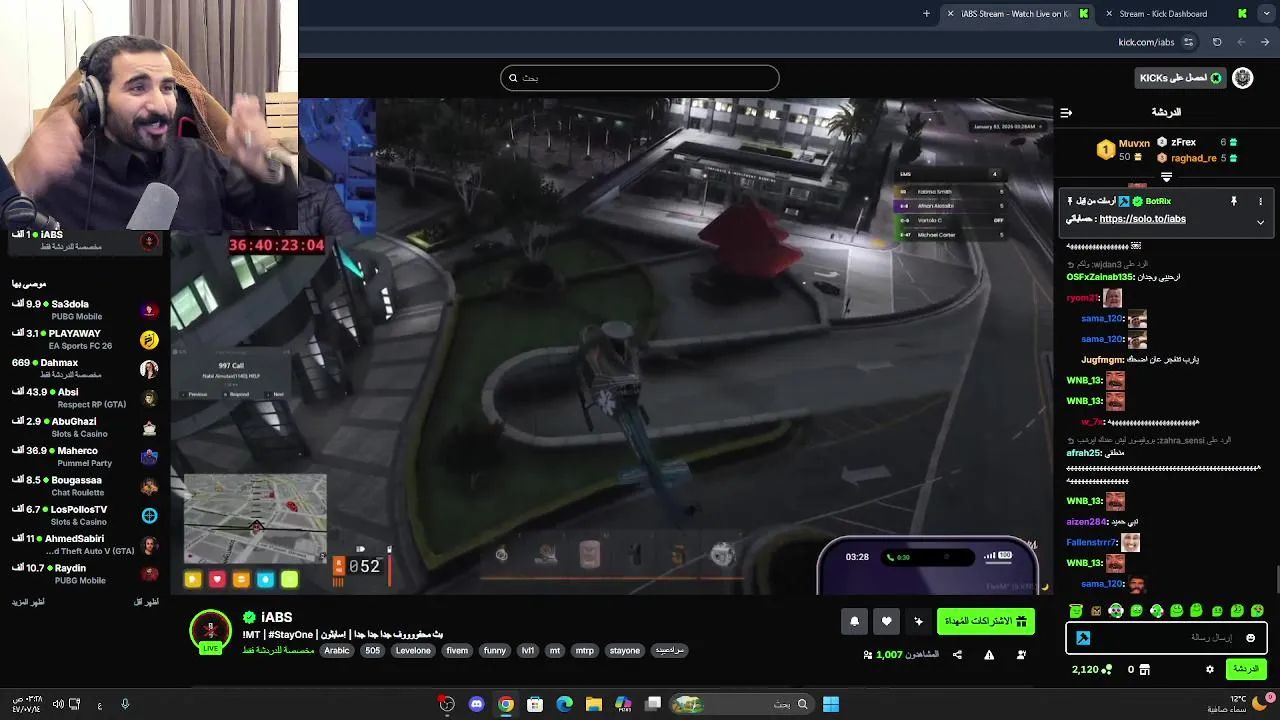Click the hammer badge in message box
This screenshot has width=1280, height=720.
[x=1083, y=638]
